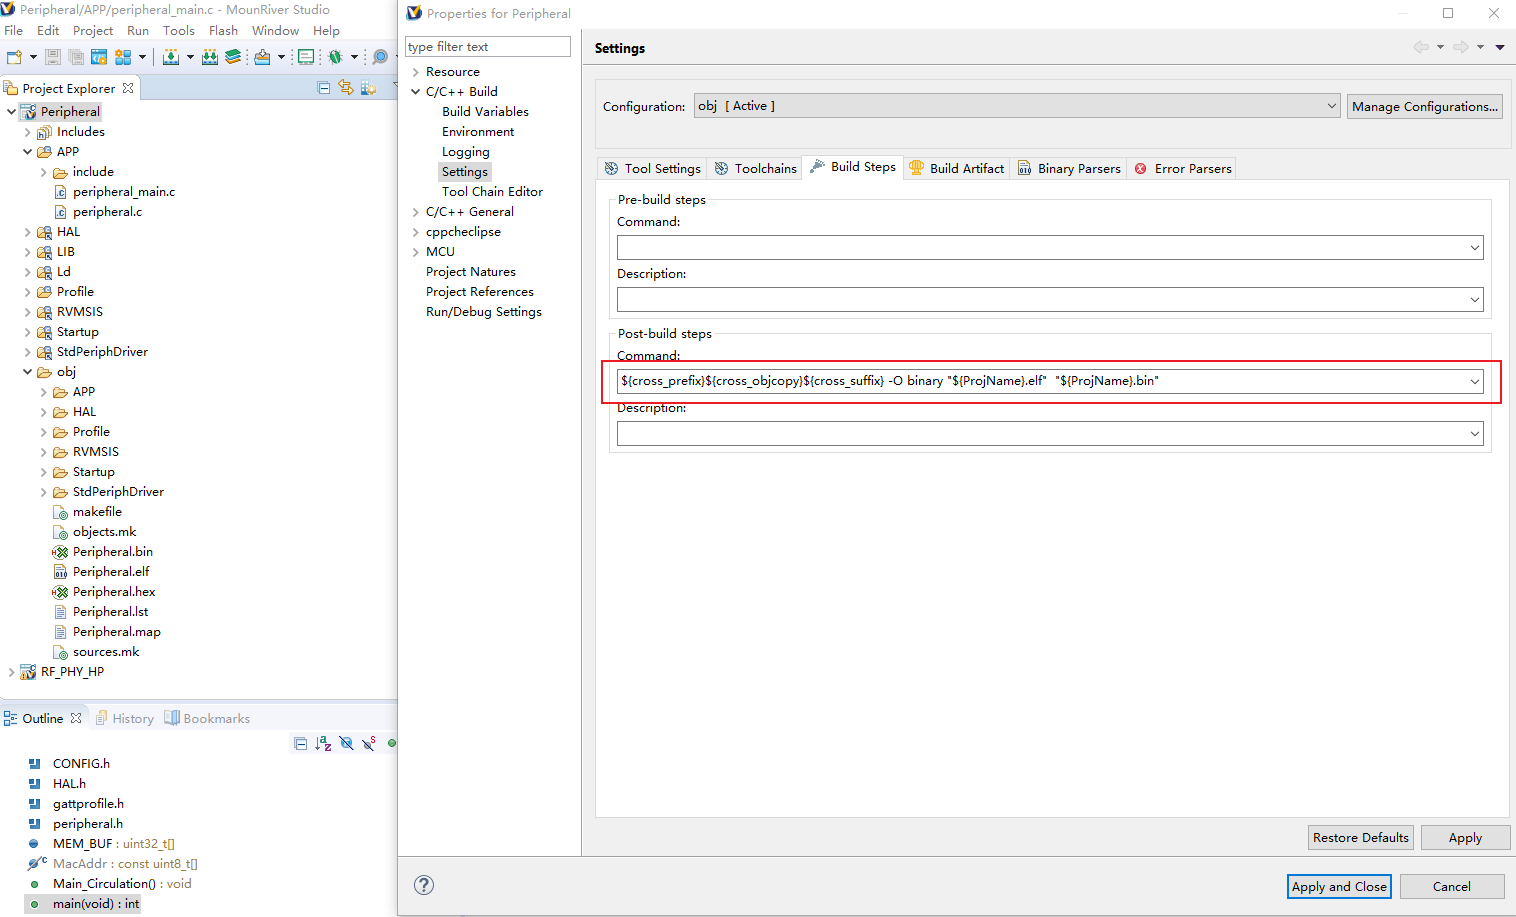Toggle Hide Fields in Outline toolbar

[x=346, y=743]
